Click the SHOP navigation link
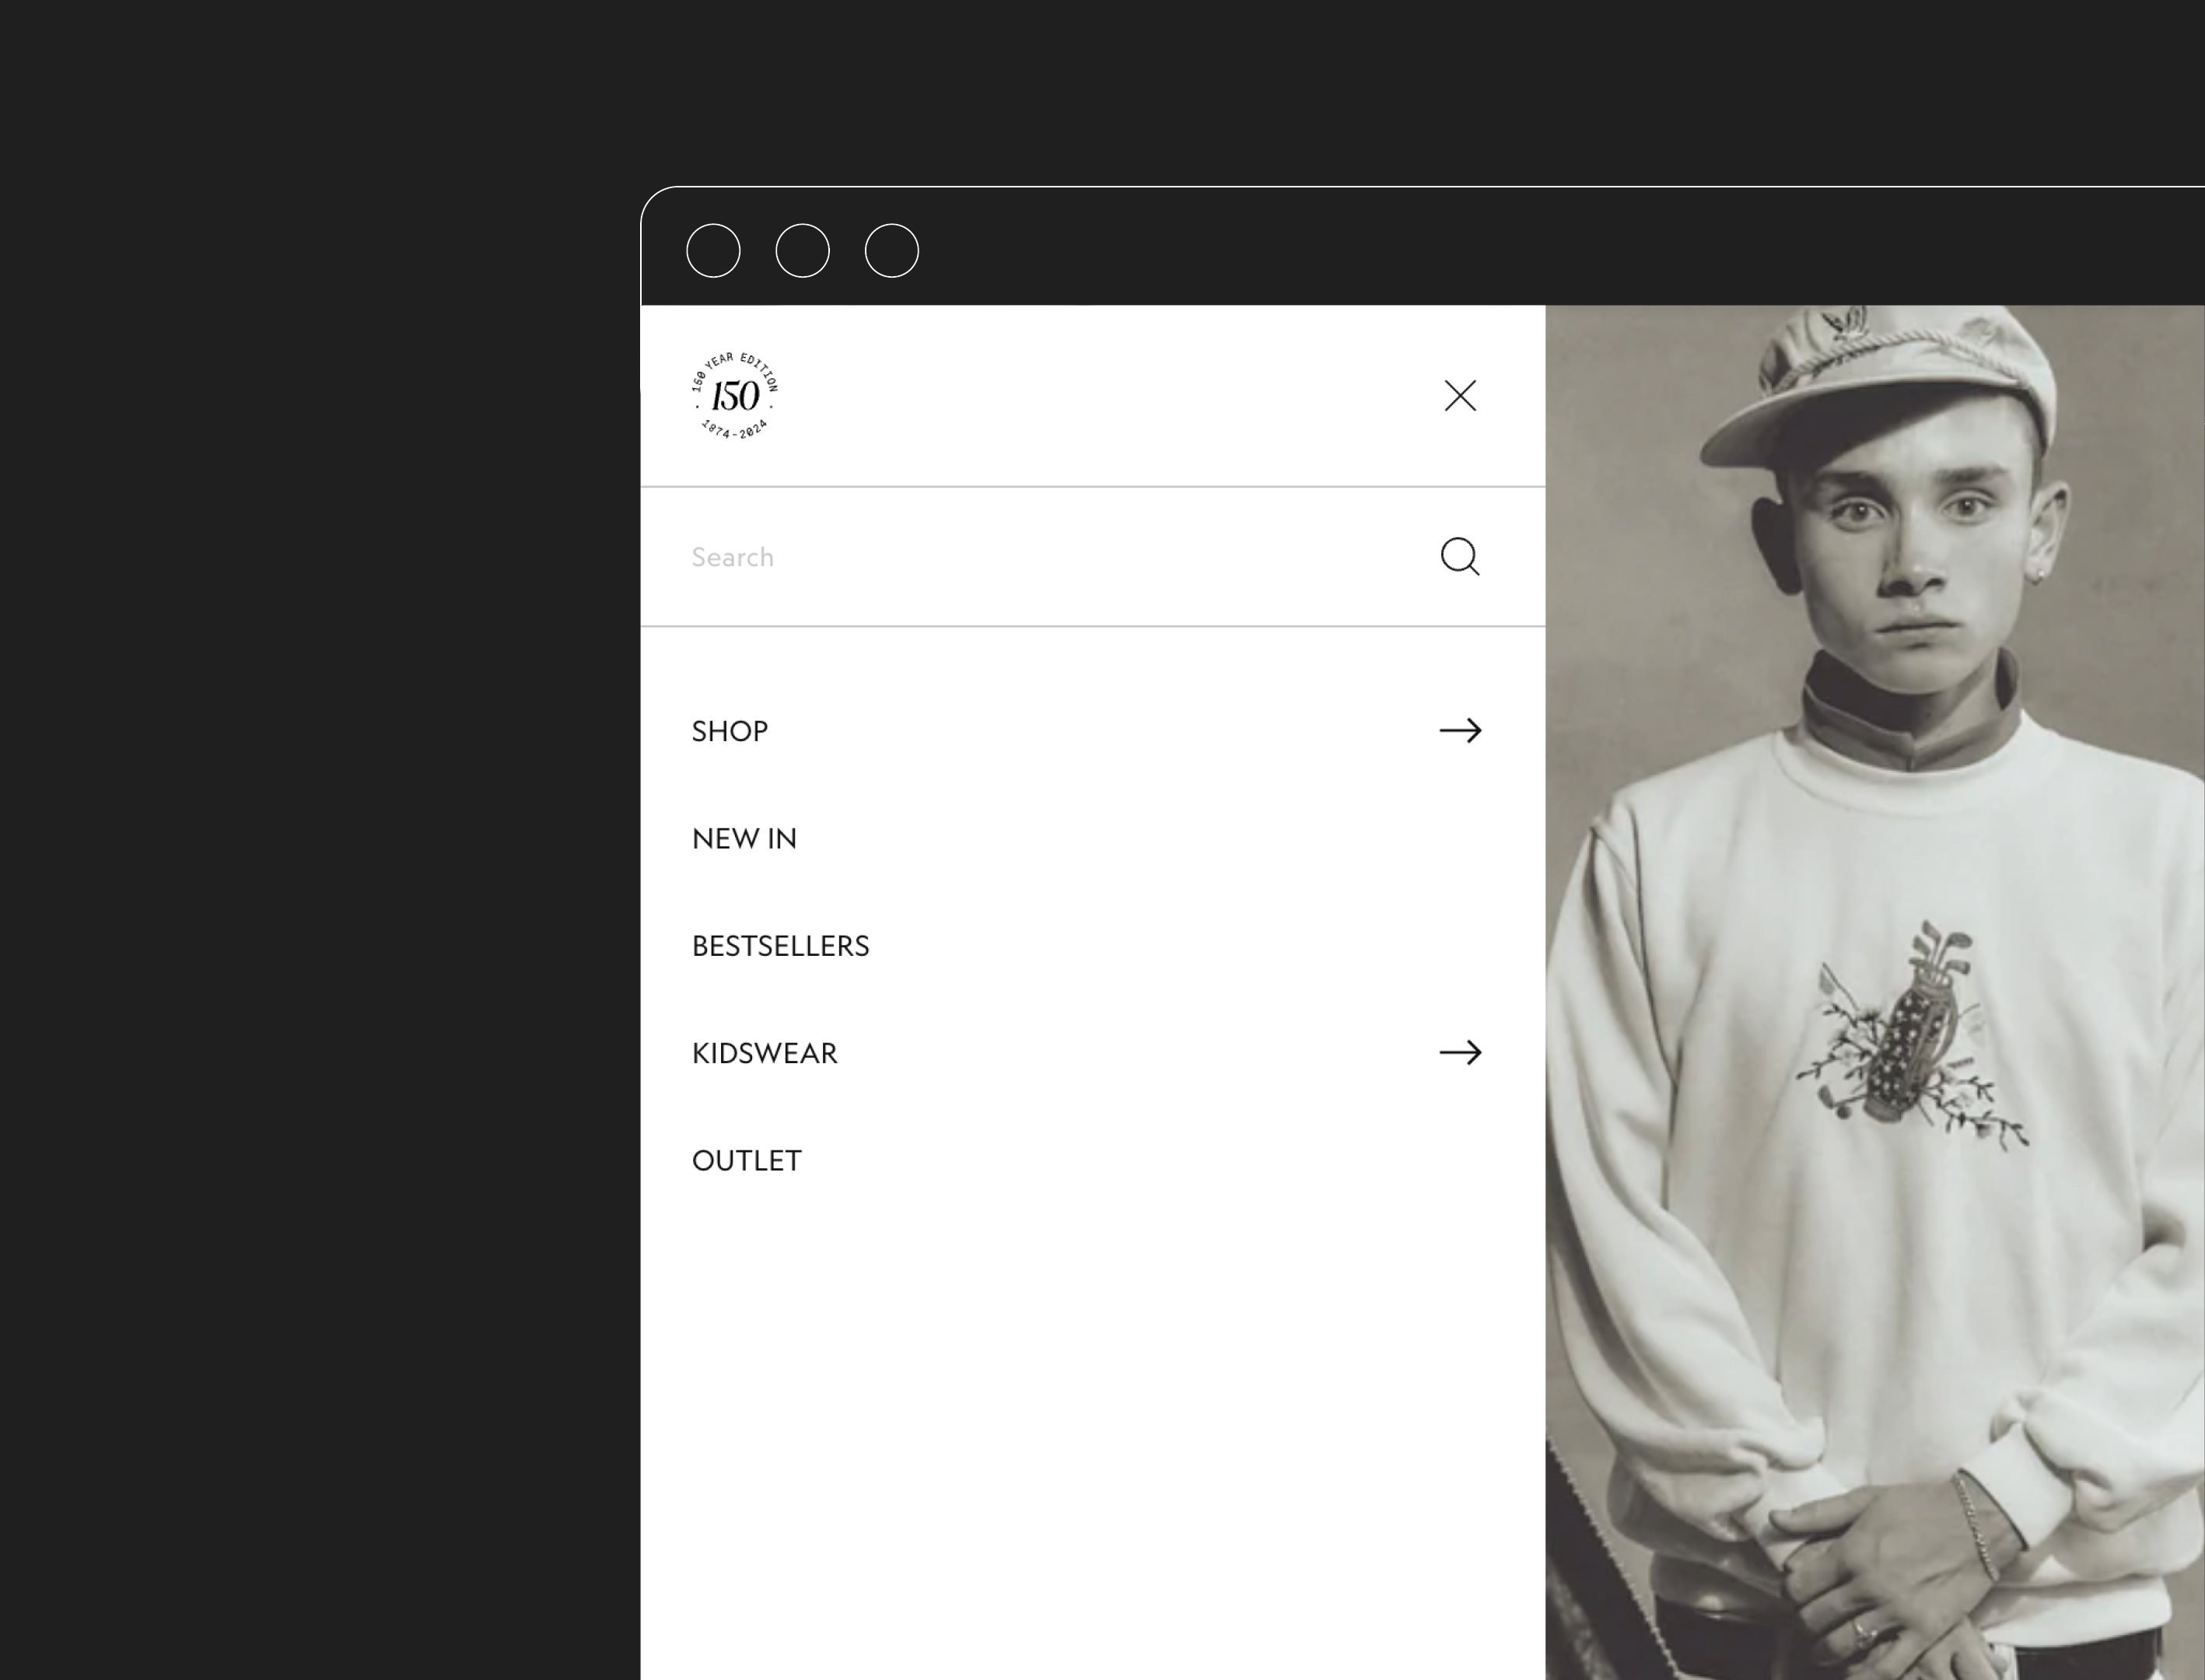 coord(729,729)
